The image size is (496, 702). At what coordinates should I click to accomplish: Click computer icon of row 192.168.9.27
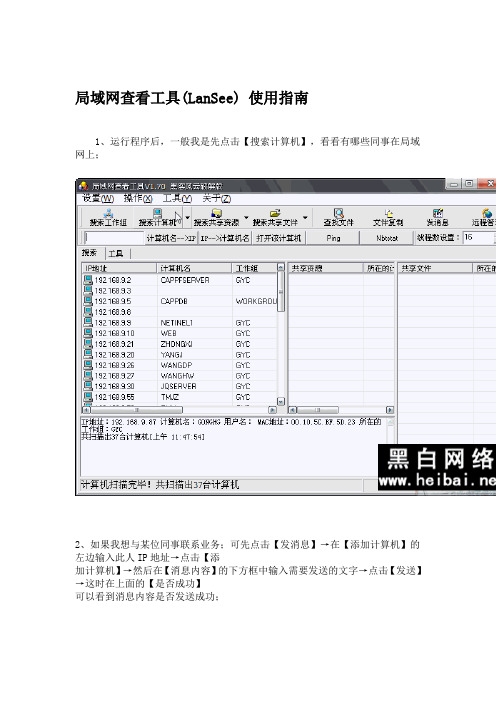click(88, 376)
